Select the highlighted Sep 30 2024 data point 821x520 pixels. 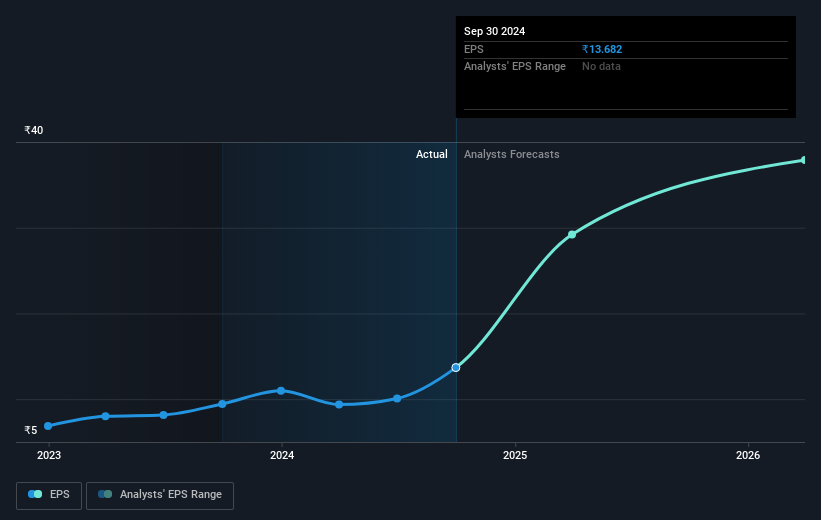coord(456,368)
